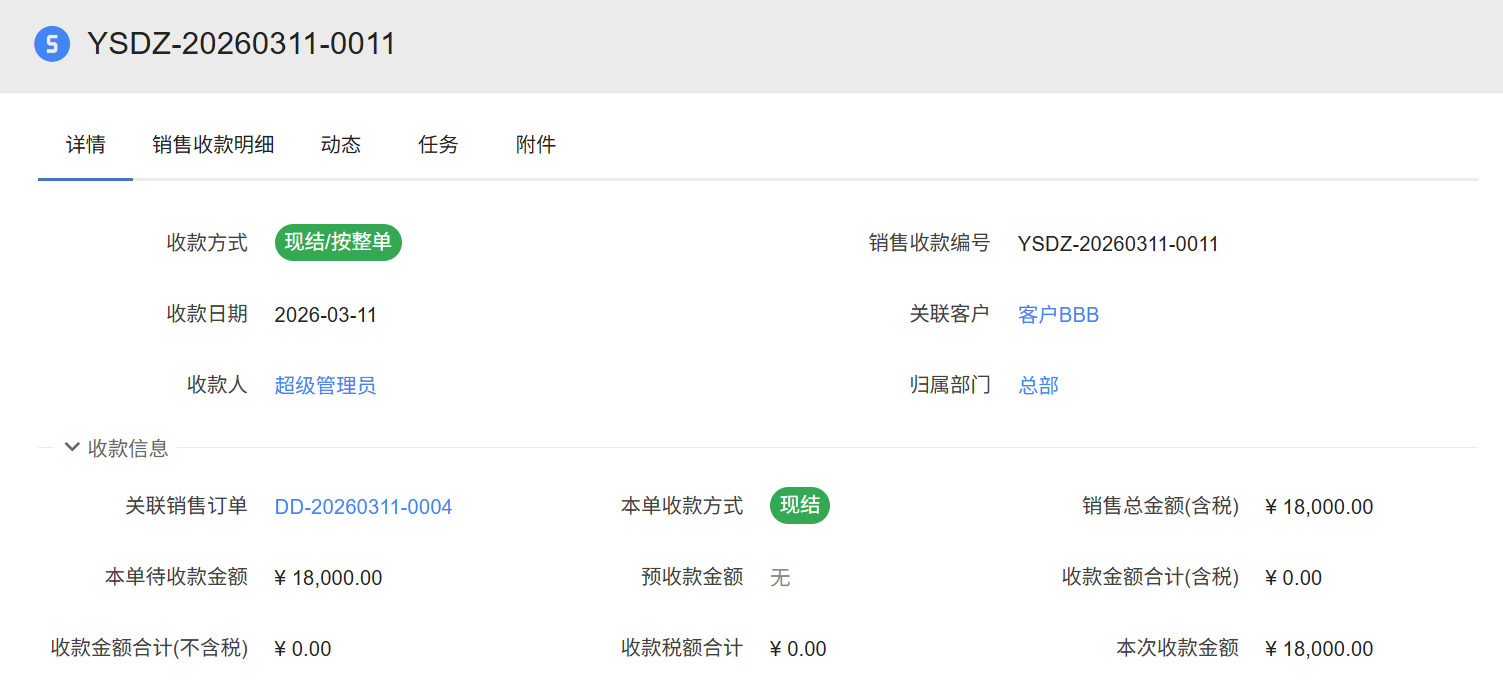Click the 本单待收款金额 amount value

tap(328, 578)
